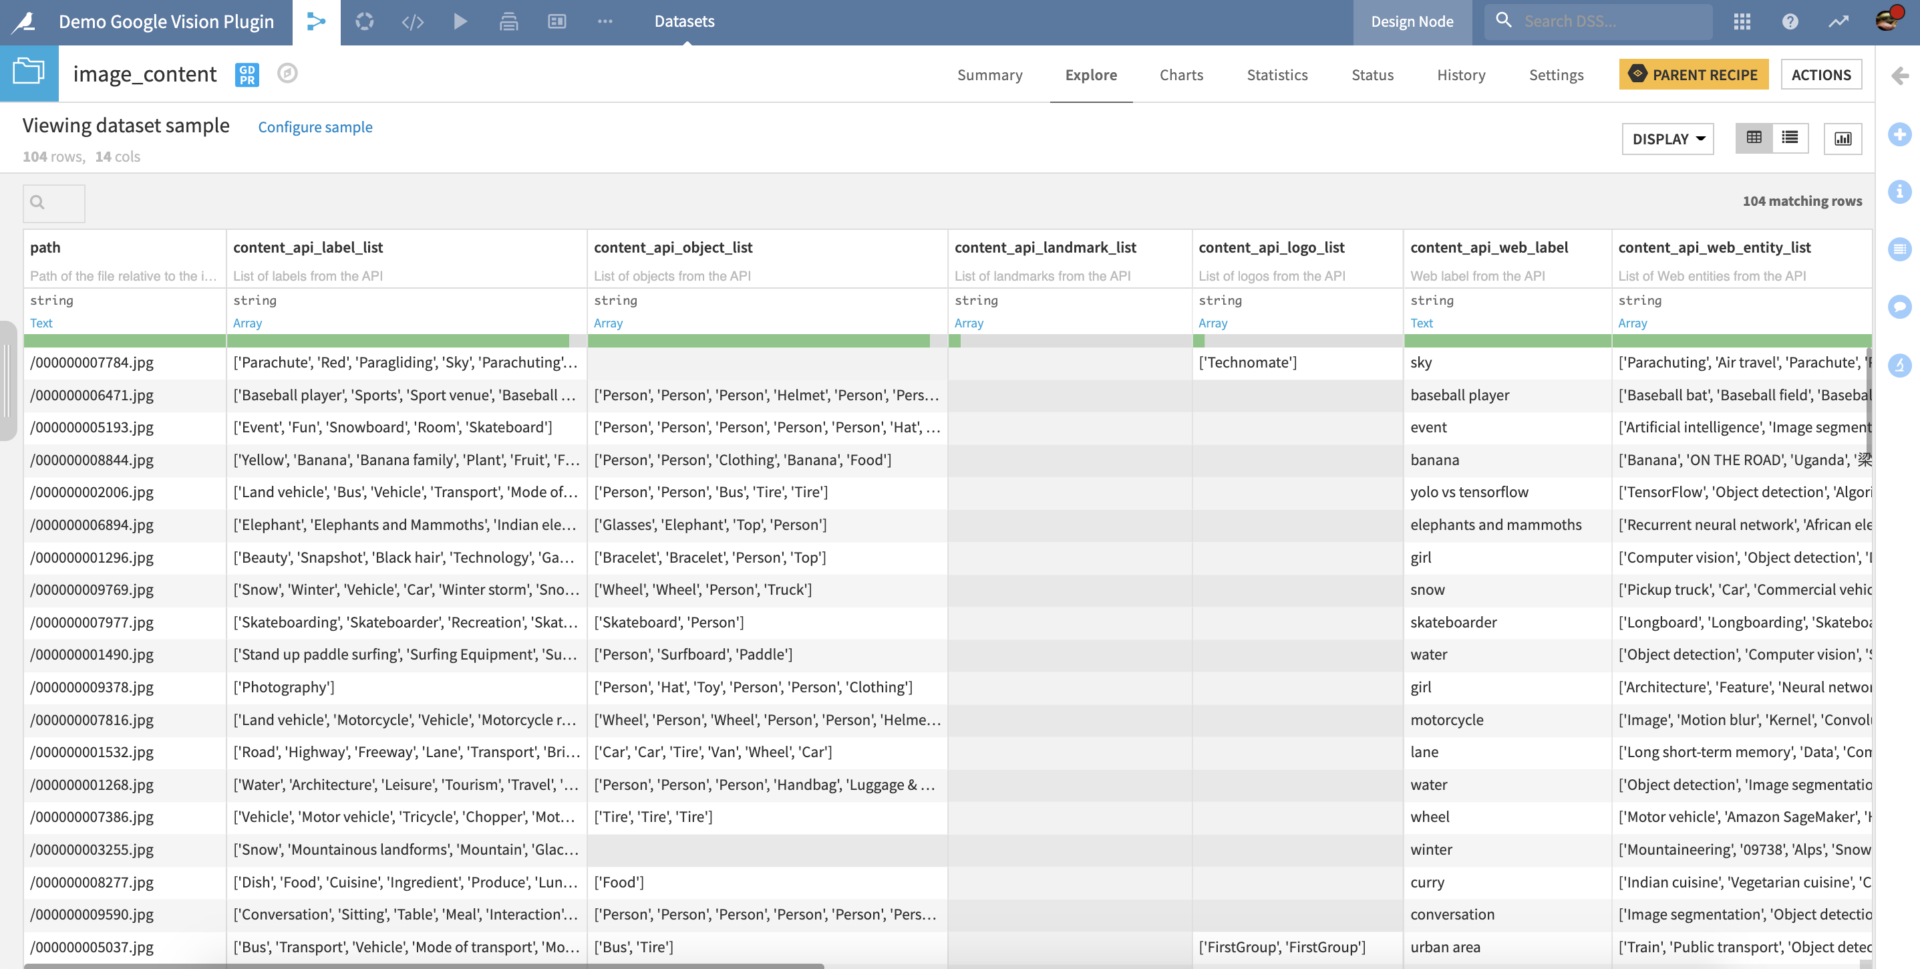Click the jobs play icon in the navbar
The height and width of the screenshot is (969, 1920).
point(460,21)
